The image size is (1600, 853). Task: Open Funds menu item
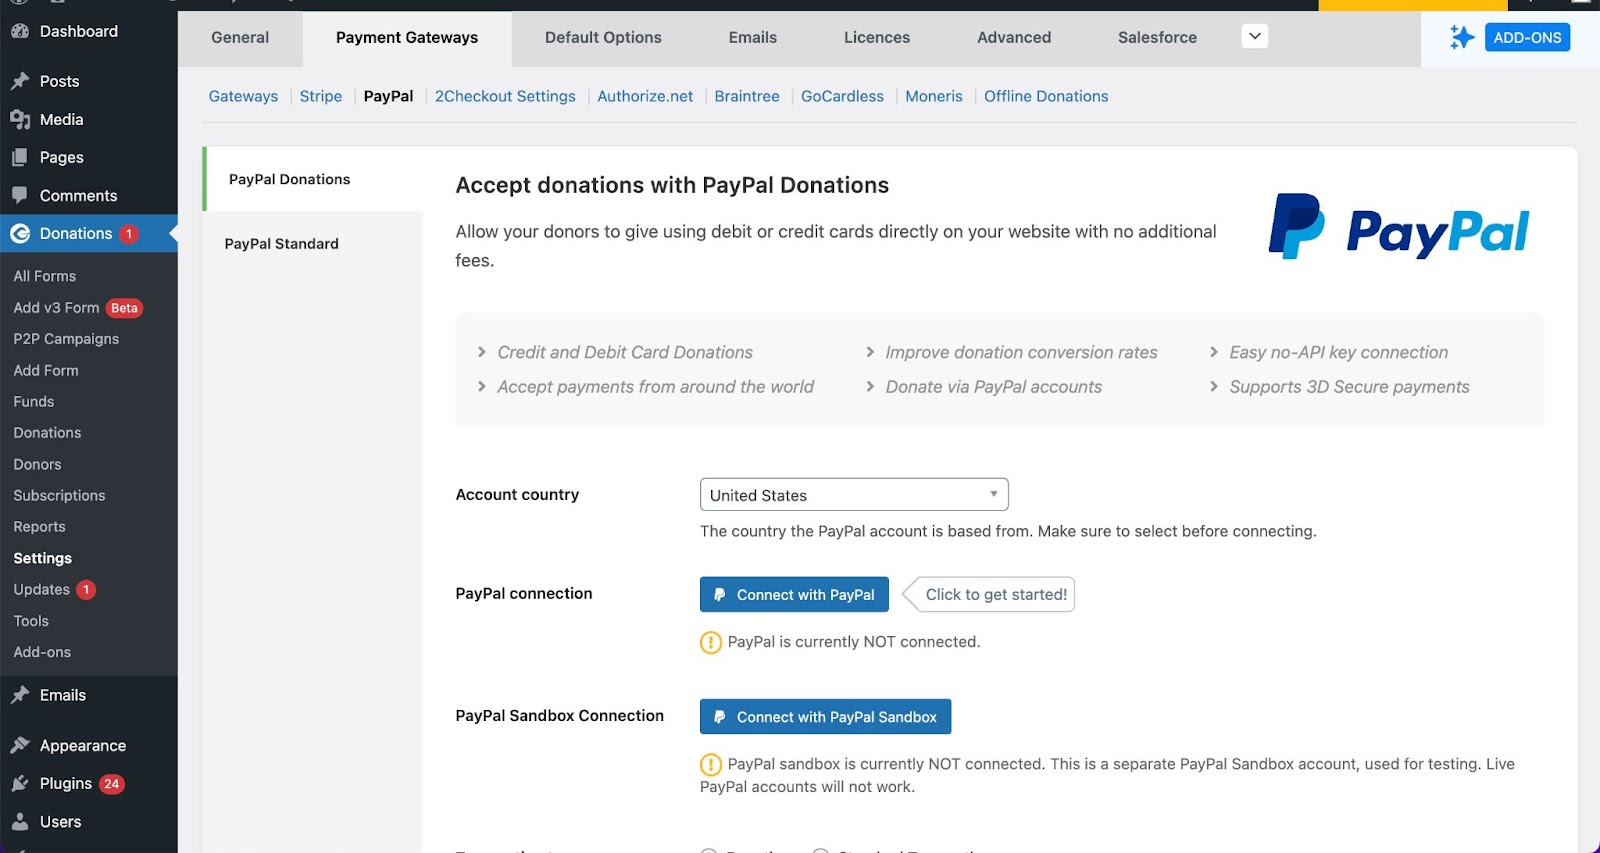pos(34,402)
